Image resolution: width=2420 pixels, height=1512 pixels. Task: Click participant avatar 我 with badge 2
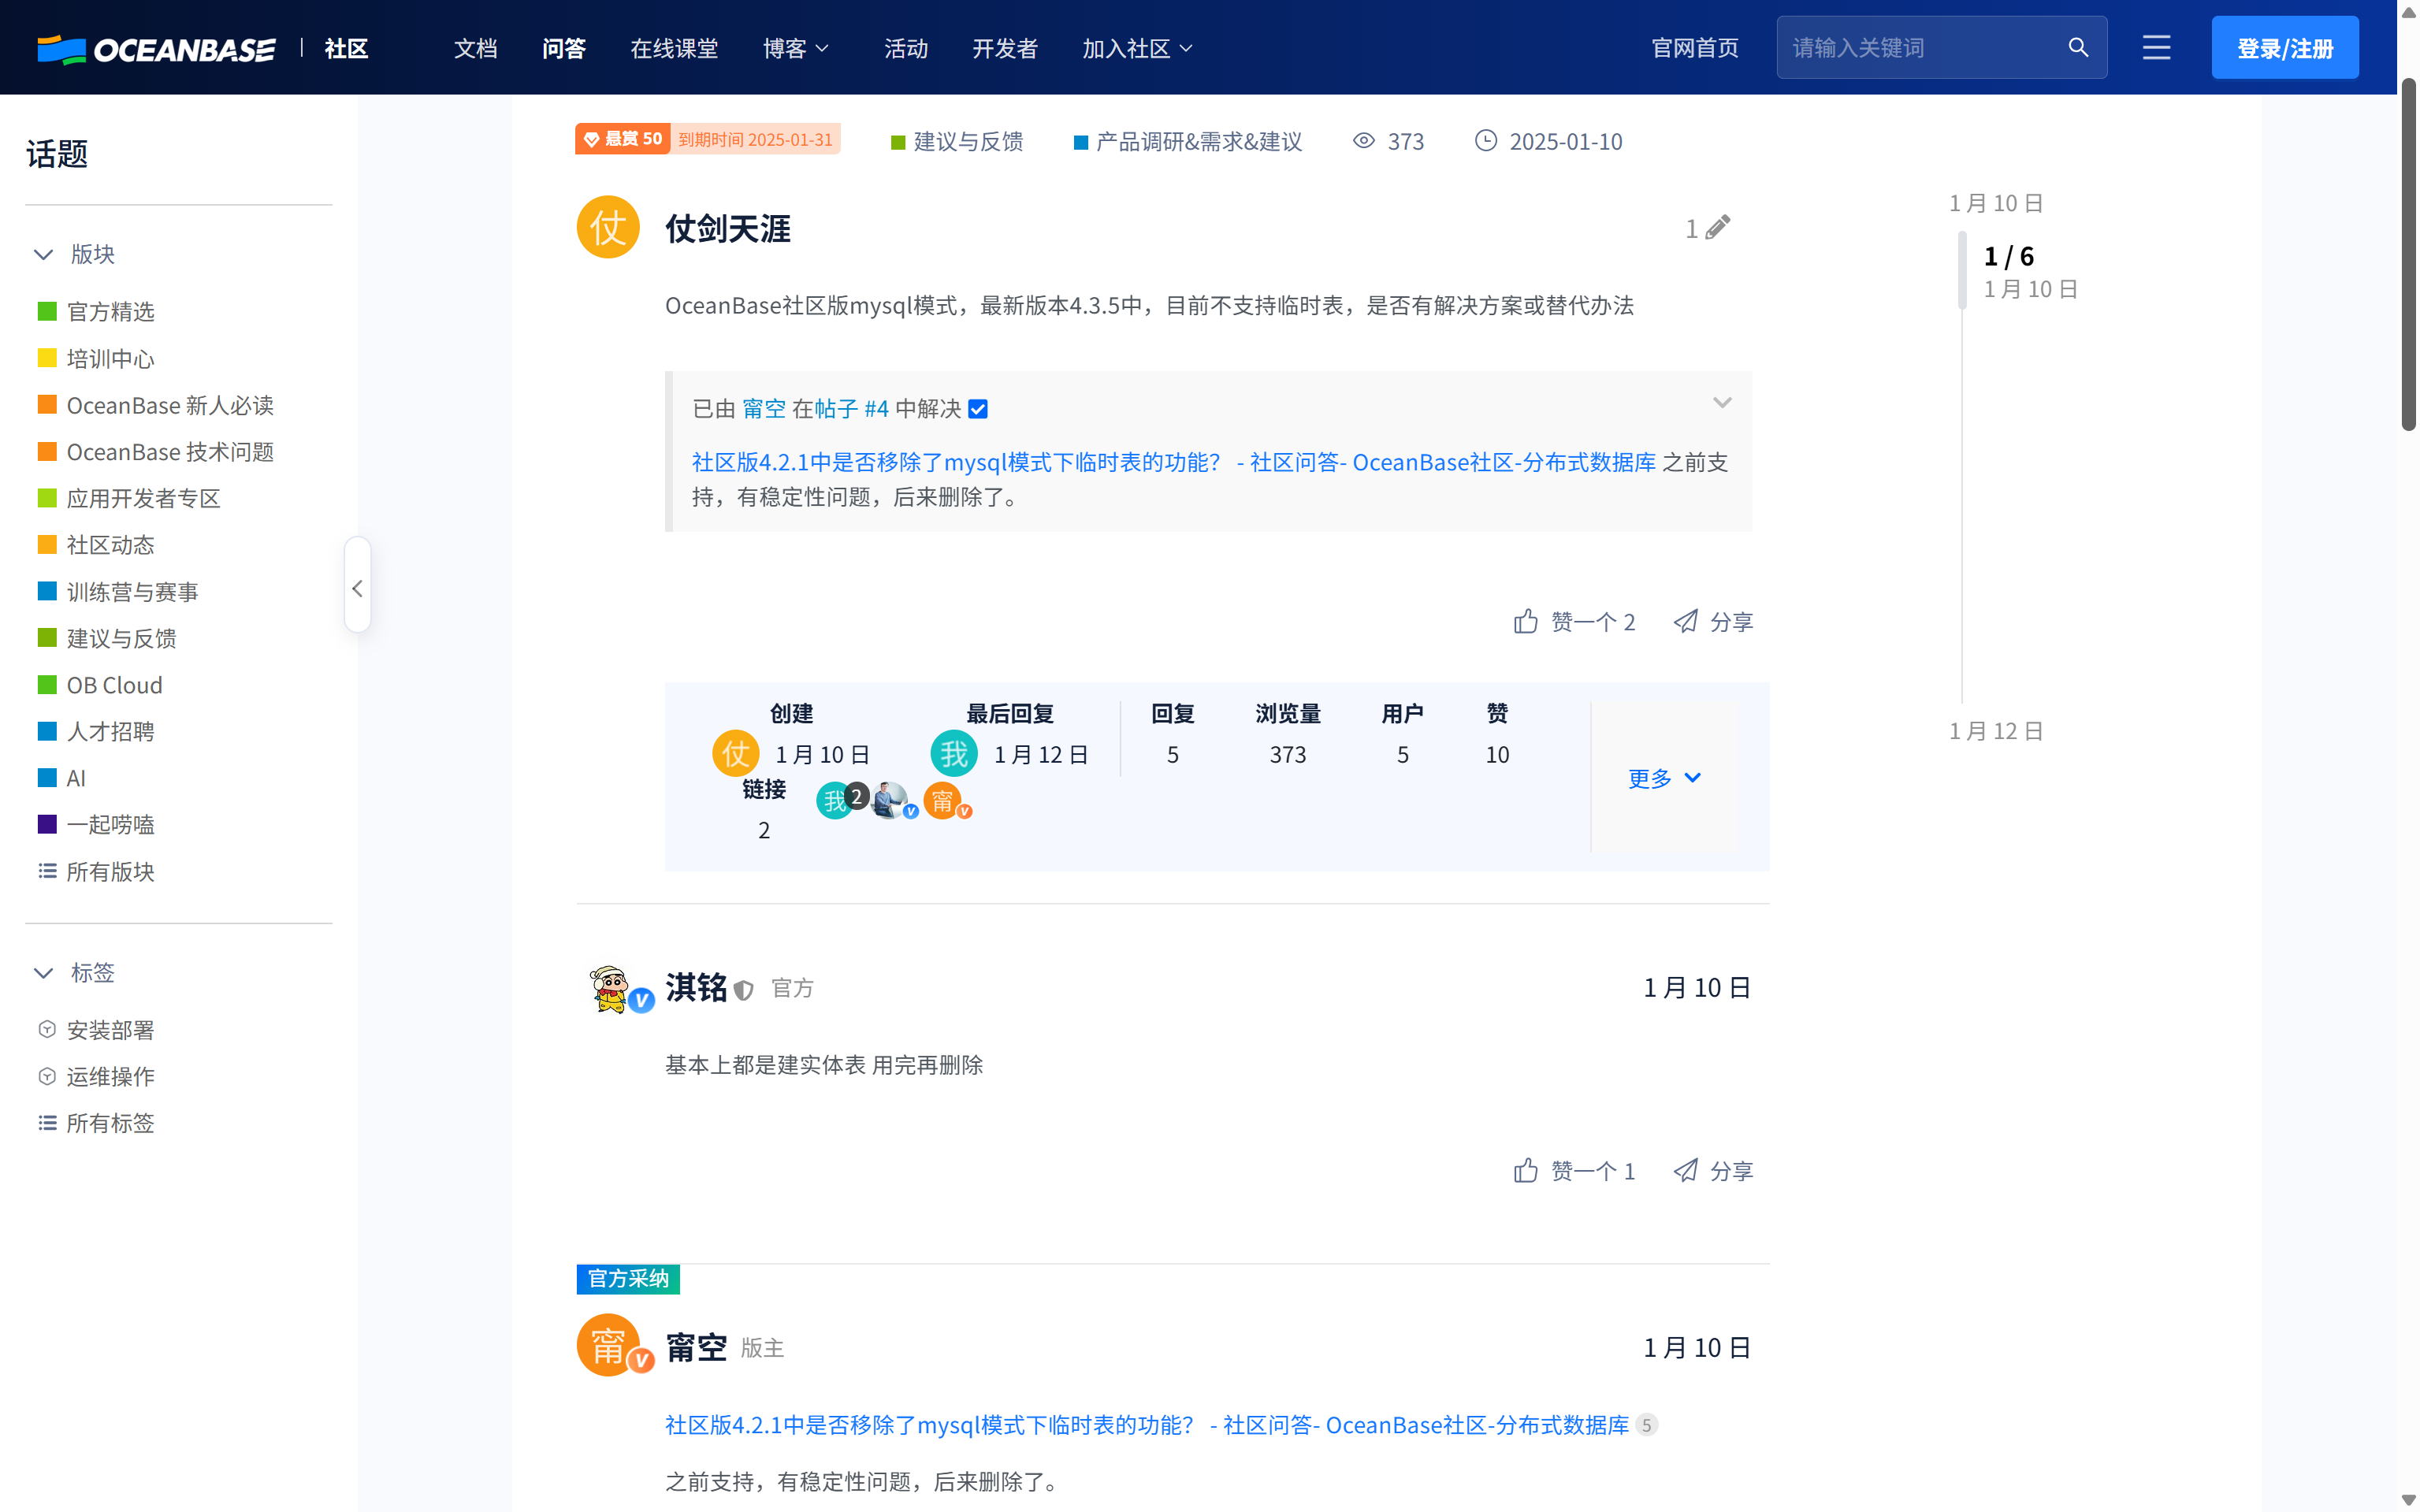[x=835, y=801]
